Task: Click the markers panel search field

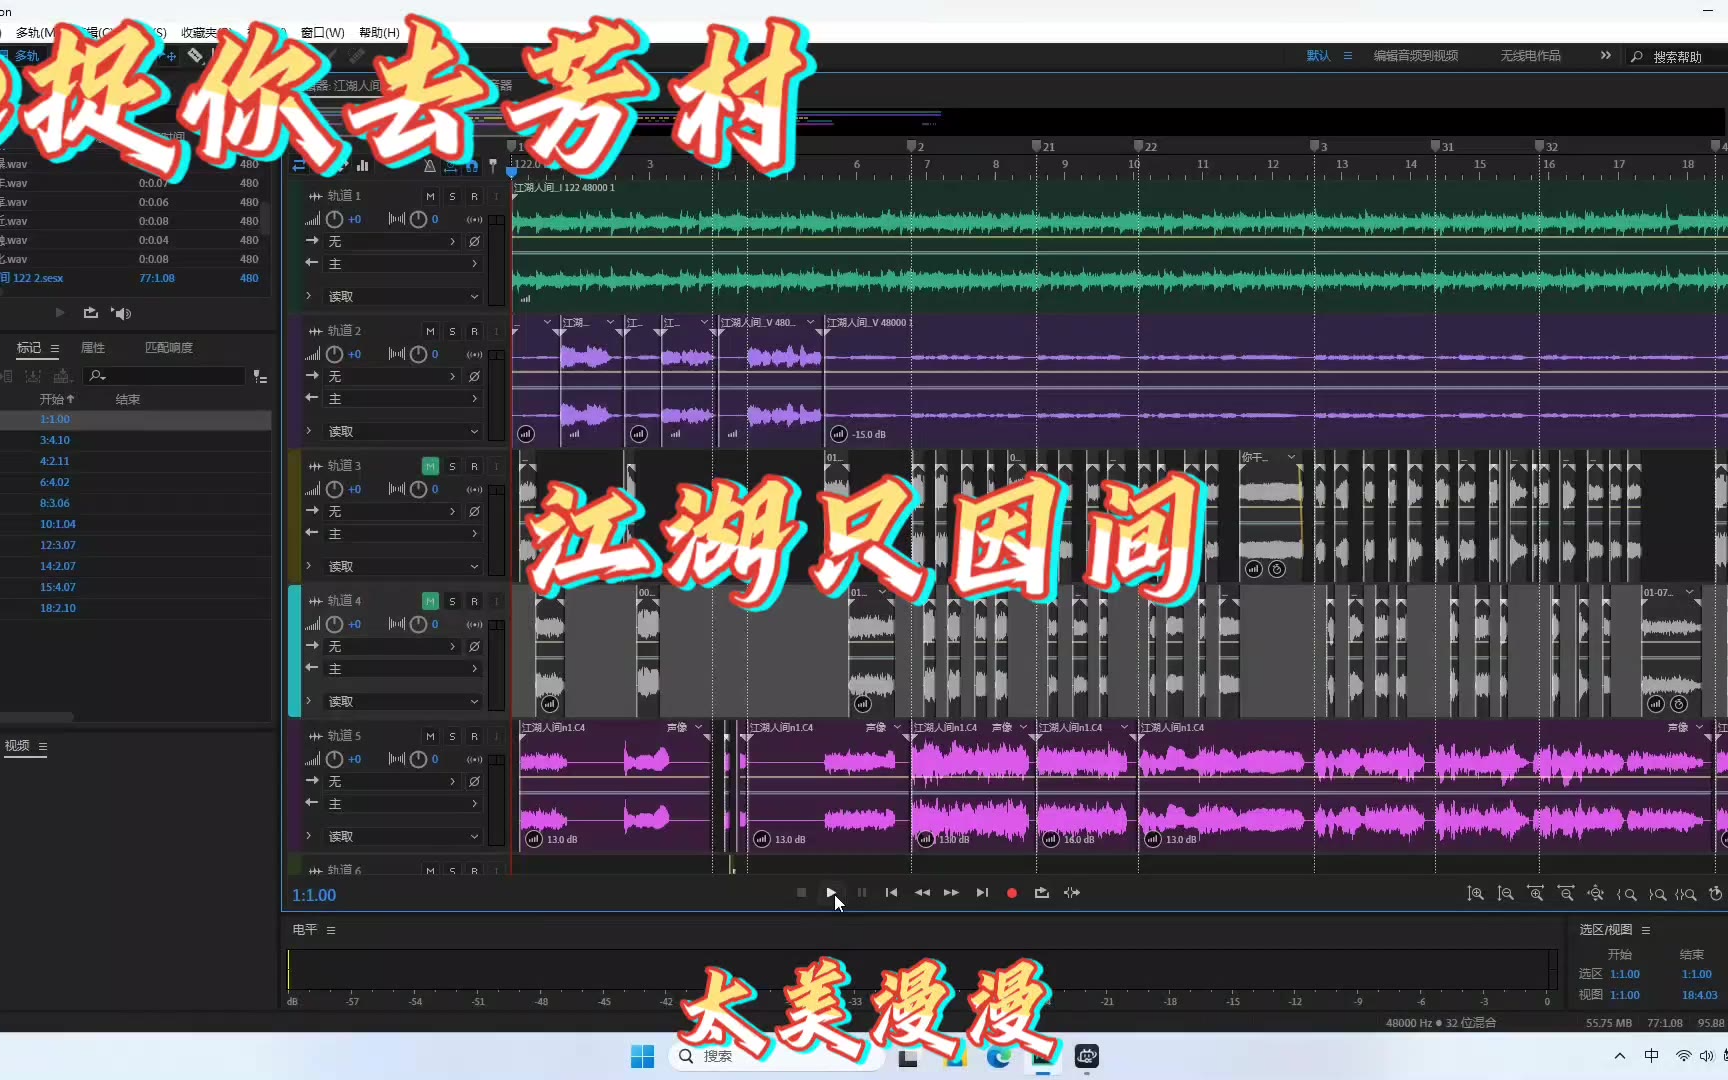Action: pos(164,376)
